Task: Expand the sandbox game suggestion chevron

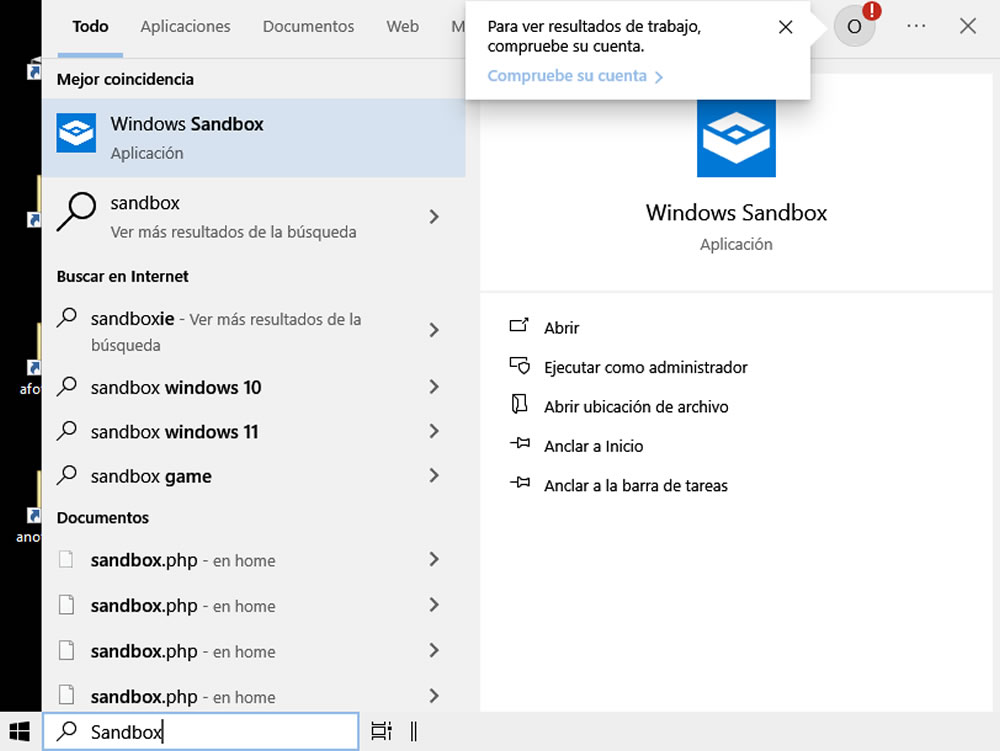Action: point(434,476)
